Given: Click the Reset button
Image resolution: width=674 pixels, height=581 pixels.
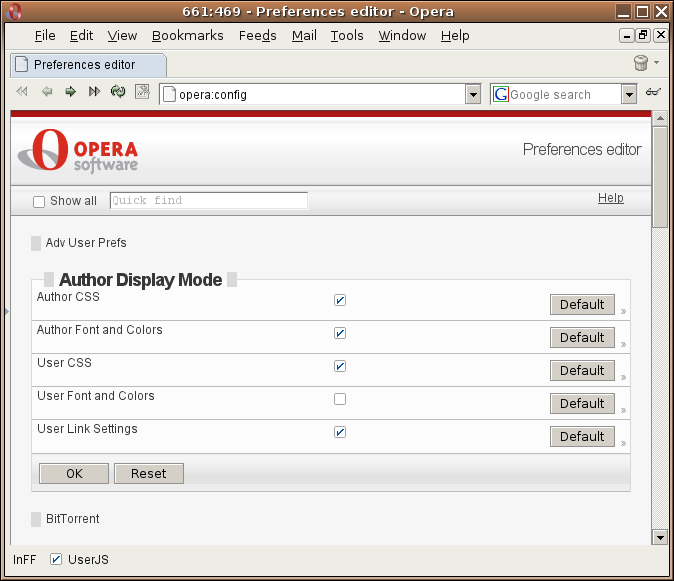Looking at the screenshot, I should tap(149, 474).
